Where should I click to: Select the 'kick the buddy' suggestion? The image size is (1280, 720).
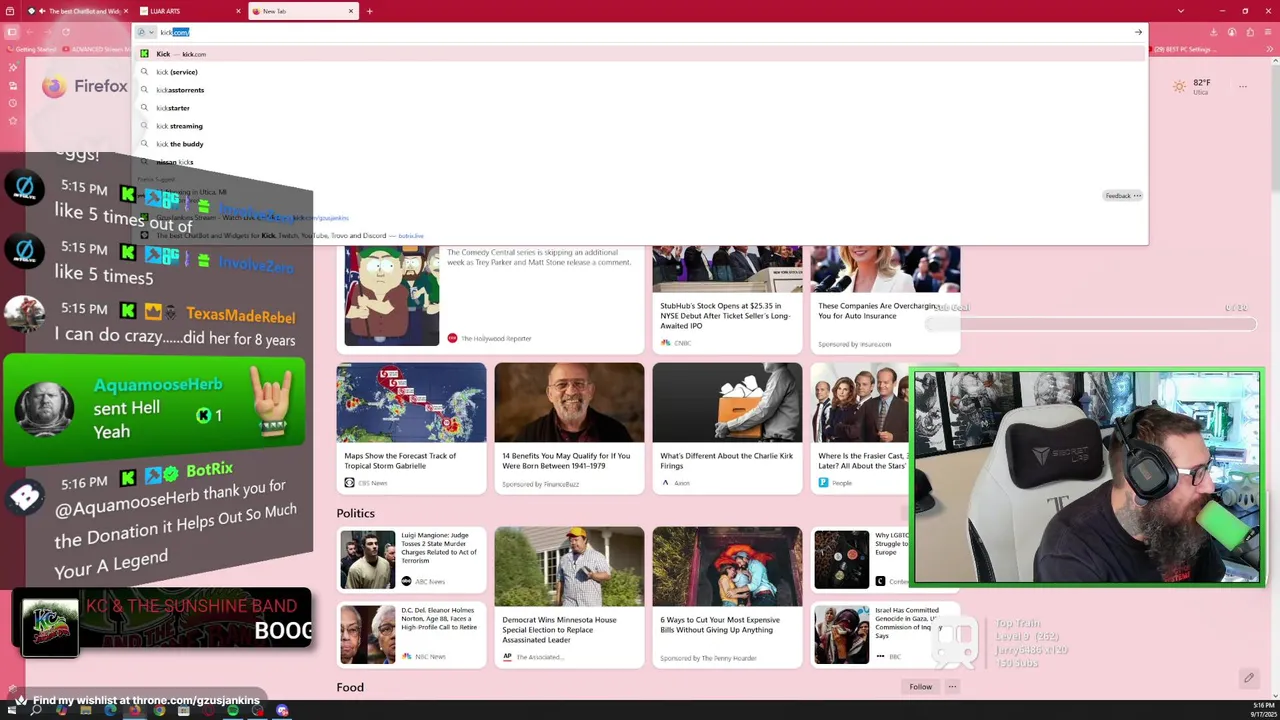(x=640, y=144)
